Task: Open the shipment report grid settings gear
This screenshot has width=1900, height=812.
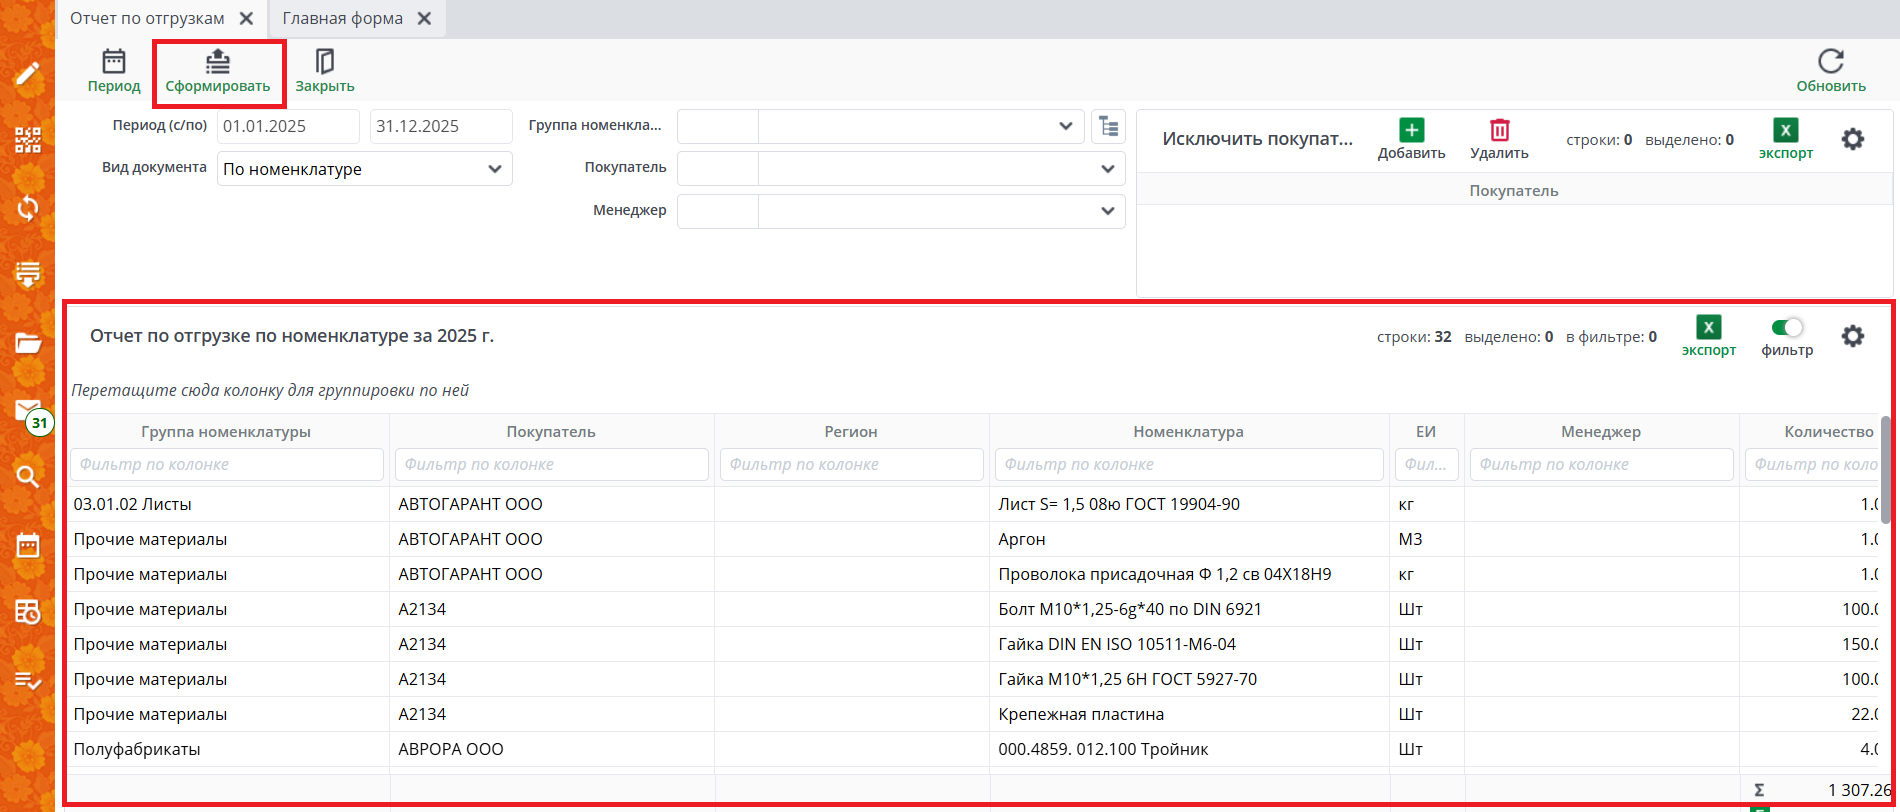Action: [1852, 336]
